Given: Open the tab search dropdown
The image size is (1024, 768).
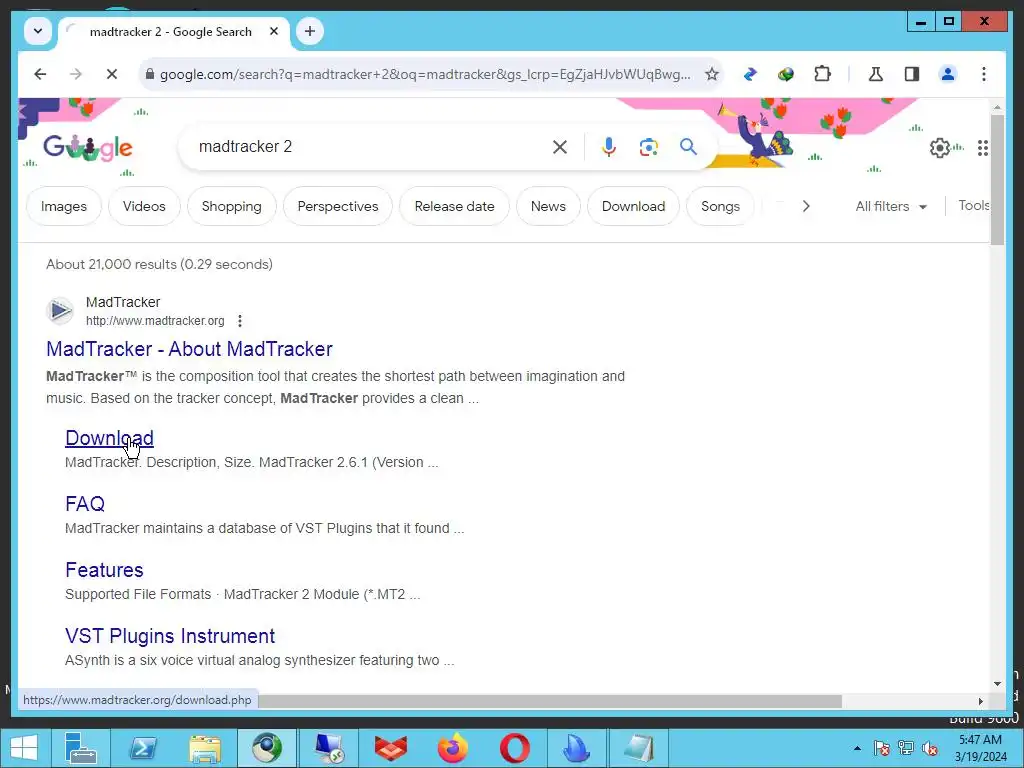Looking at the screenshot, I should click(x=38, y=31).
